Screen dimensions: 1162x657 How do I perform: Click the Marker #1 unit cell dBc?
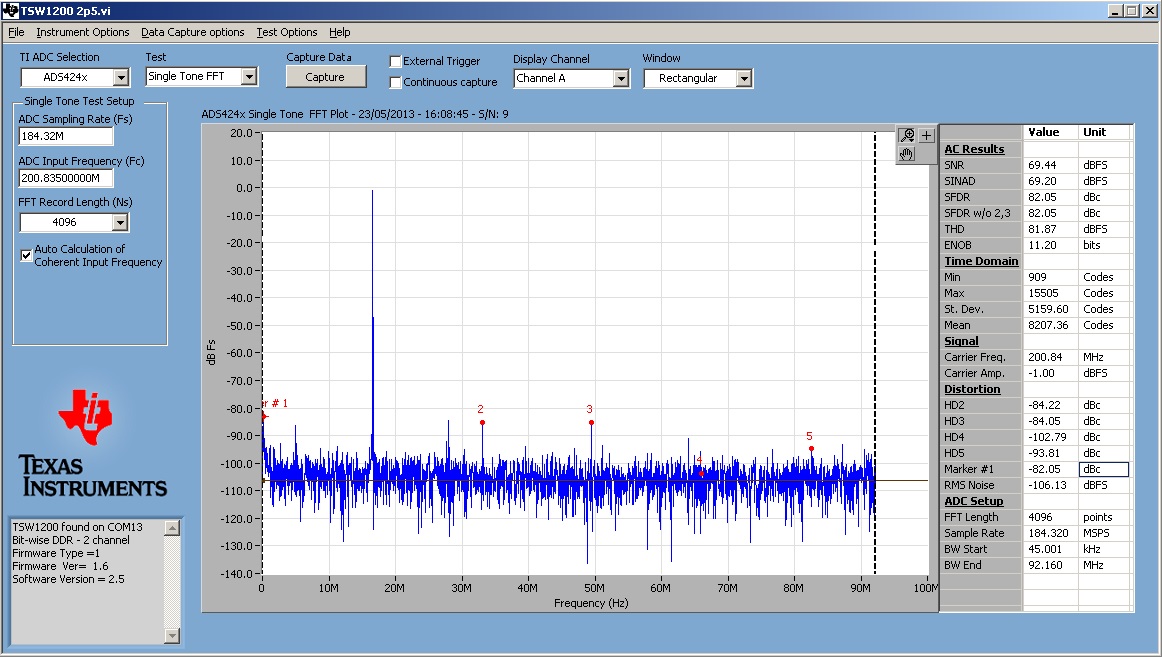click(x=1103, y=470)
